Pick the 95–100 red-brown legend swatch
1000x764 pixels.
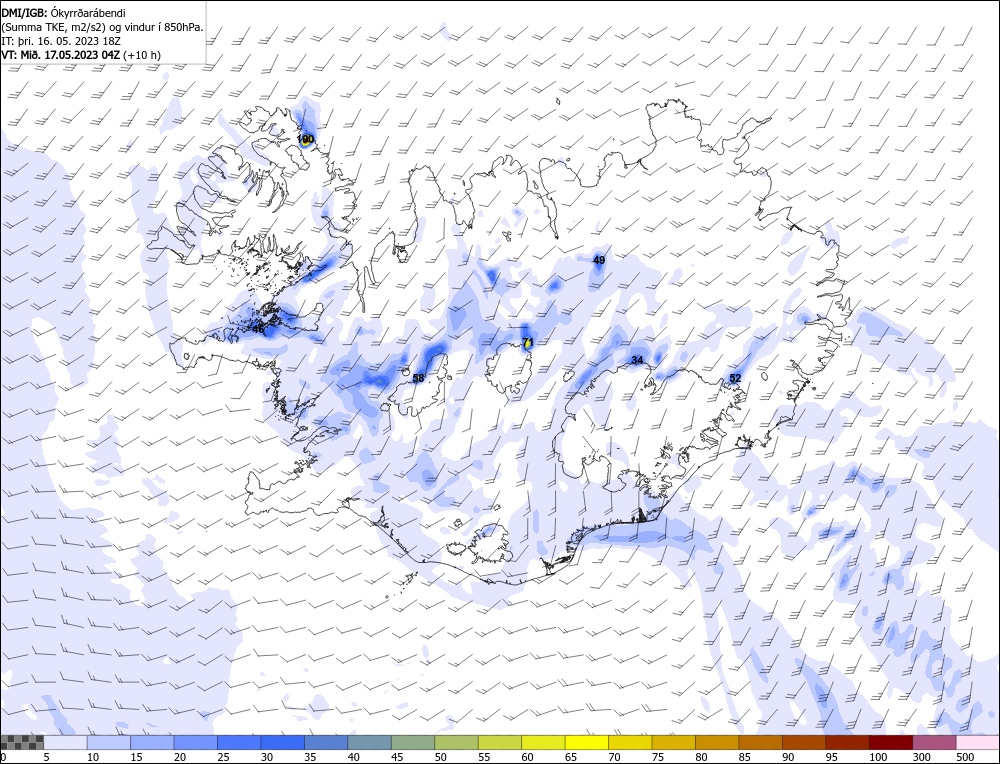tap(847, 742)
